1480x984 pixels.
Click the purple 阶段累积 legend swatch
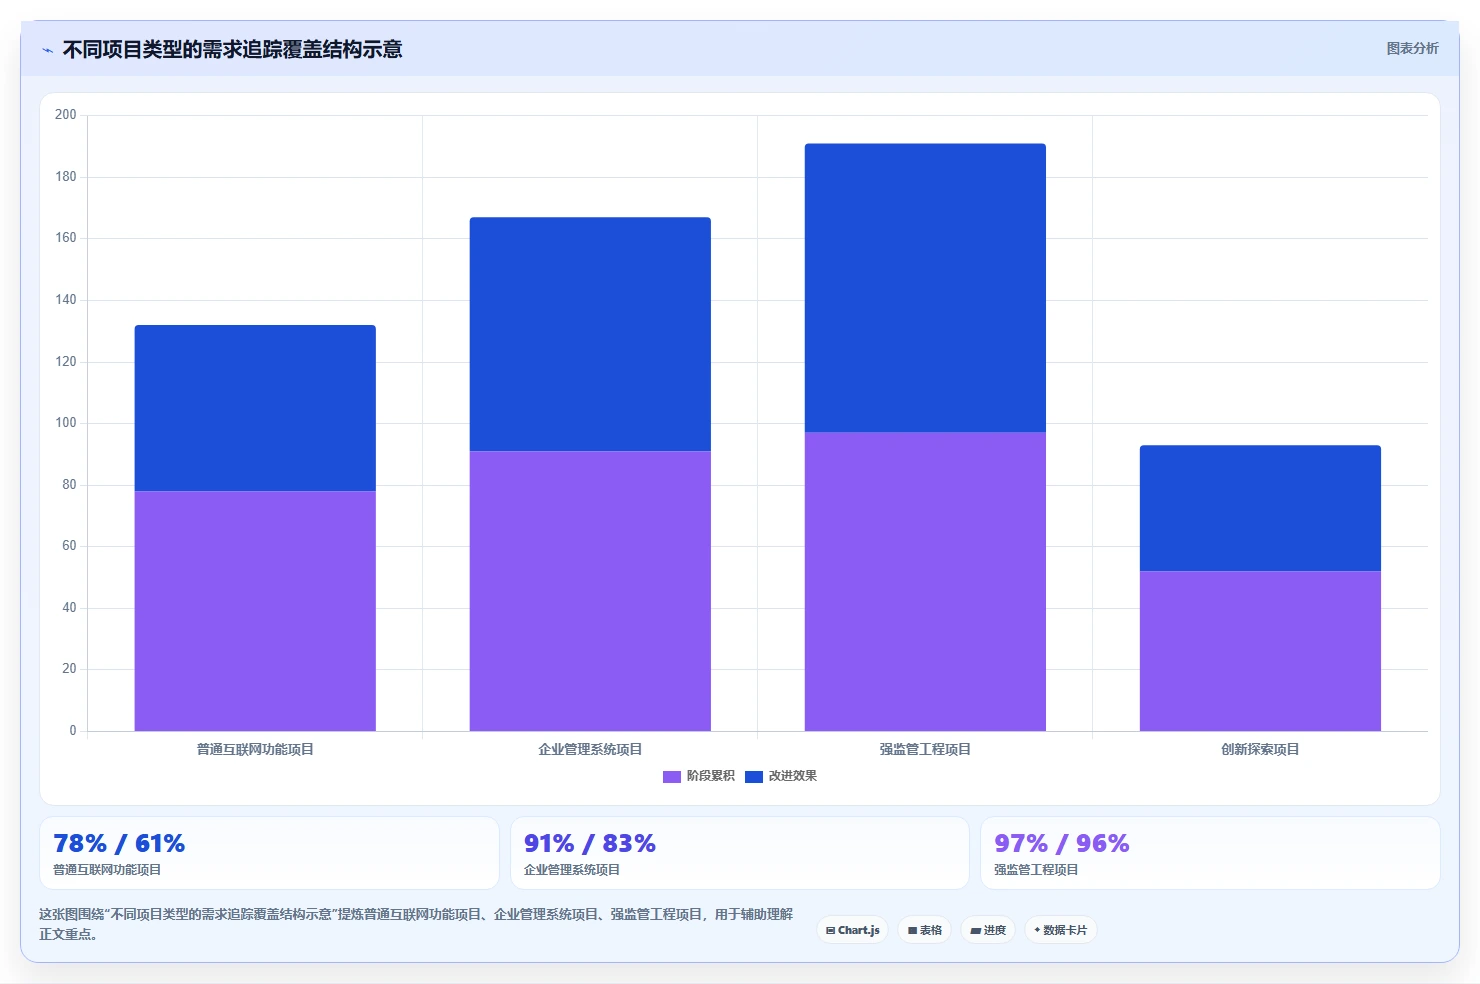click(672, 776)
